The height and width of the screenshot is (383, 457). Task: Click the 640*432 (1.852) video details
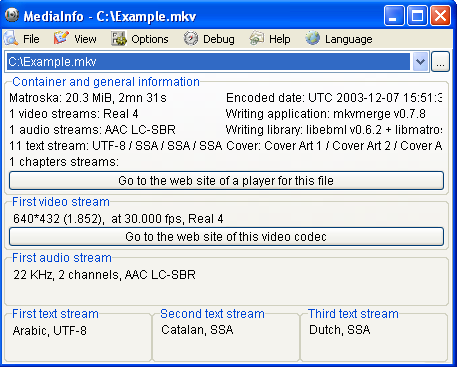(118, 219)
